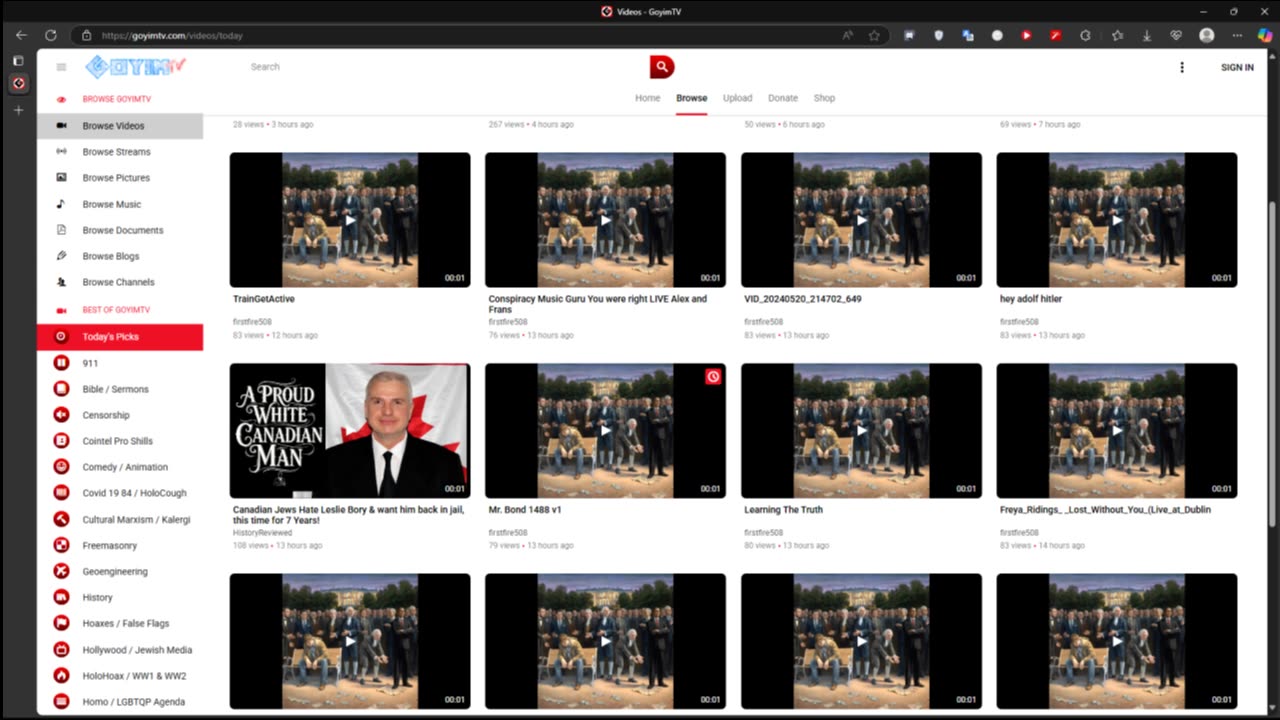Open the VID_20240520_214702_649 video title
The height and width of the screenshot is (720, 1280).
803,299
